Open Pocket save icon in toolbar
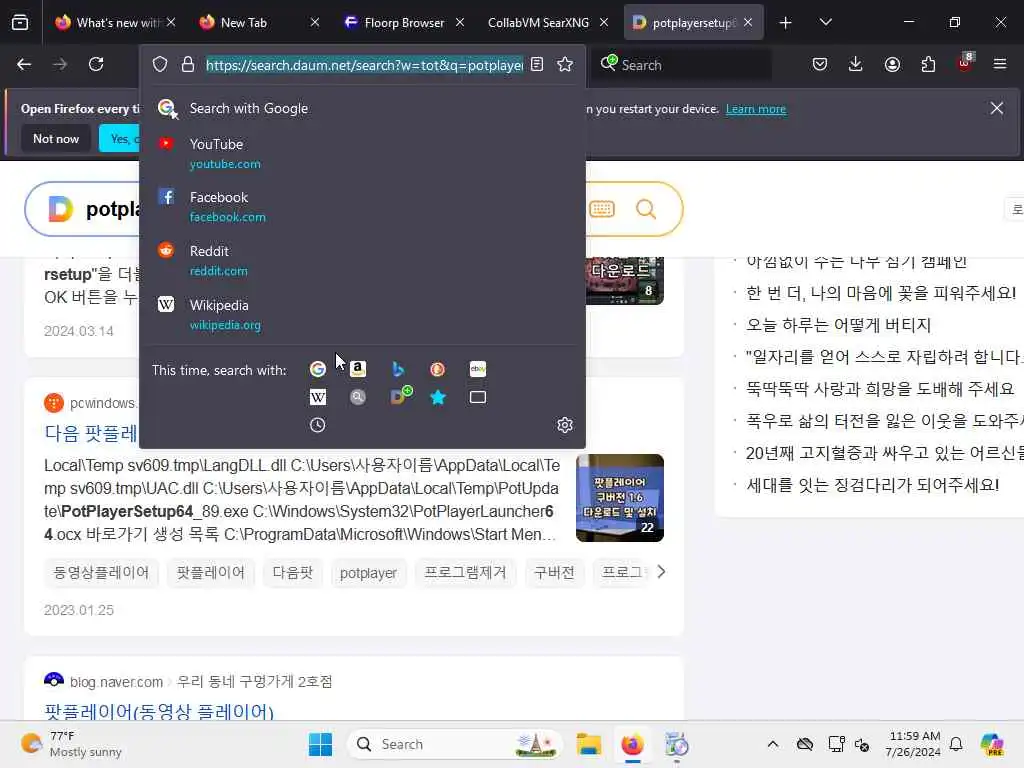The height and width of the screenshot is (768, 1024). [820, 64]
